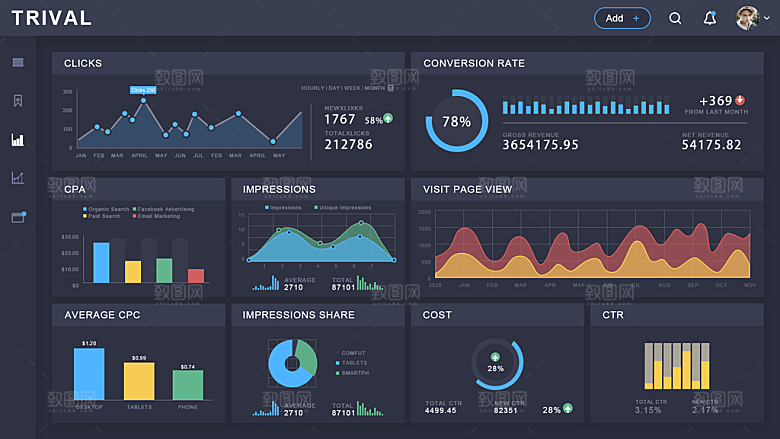Click the Clicks 250 data point marker
This screenshot has width=780, height=439.
coord(143,100)
